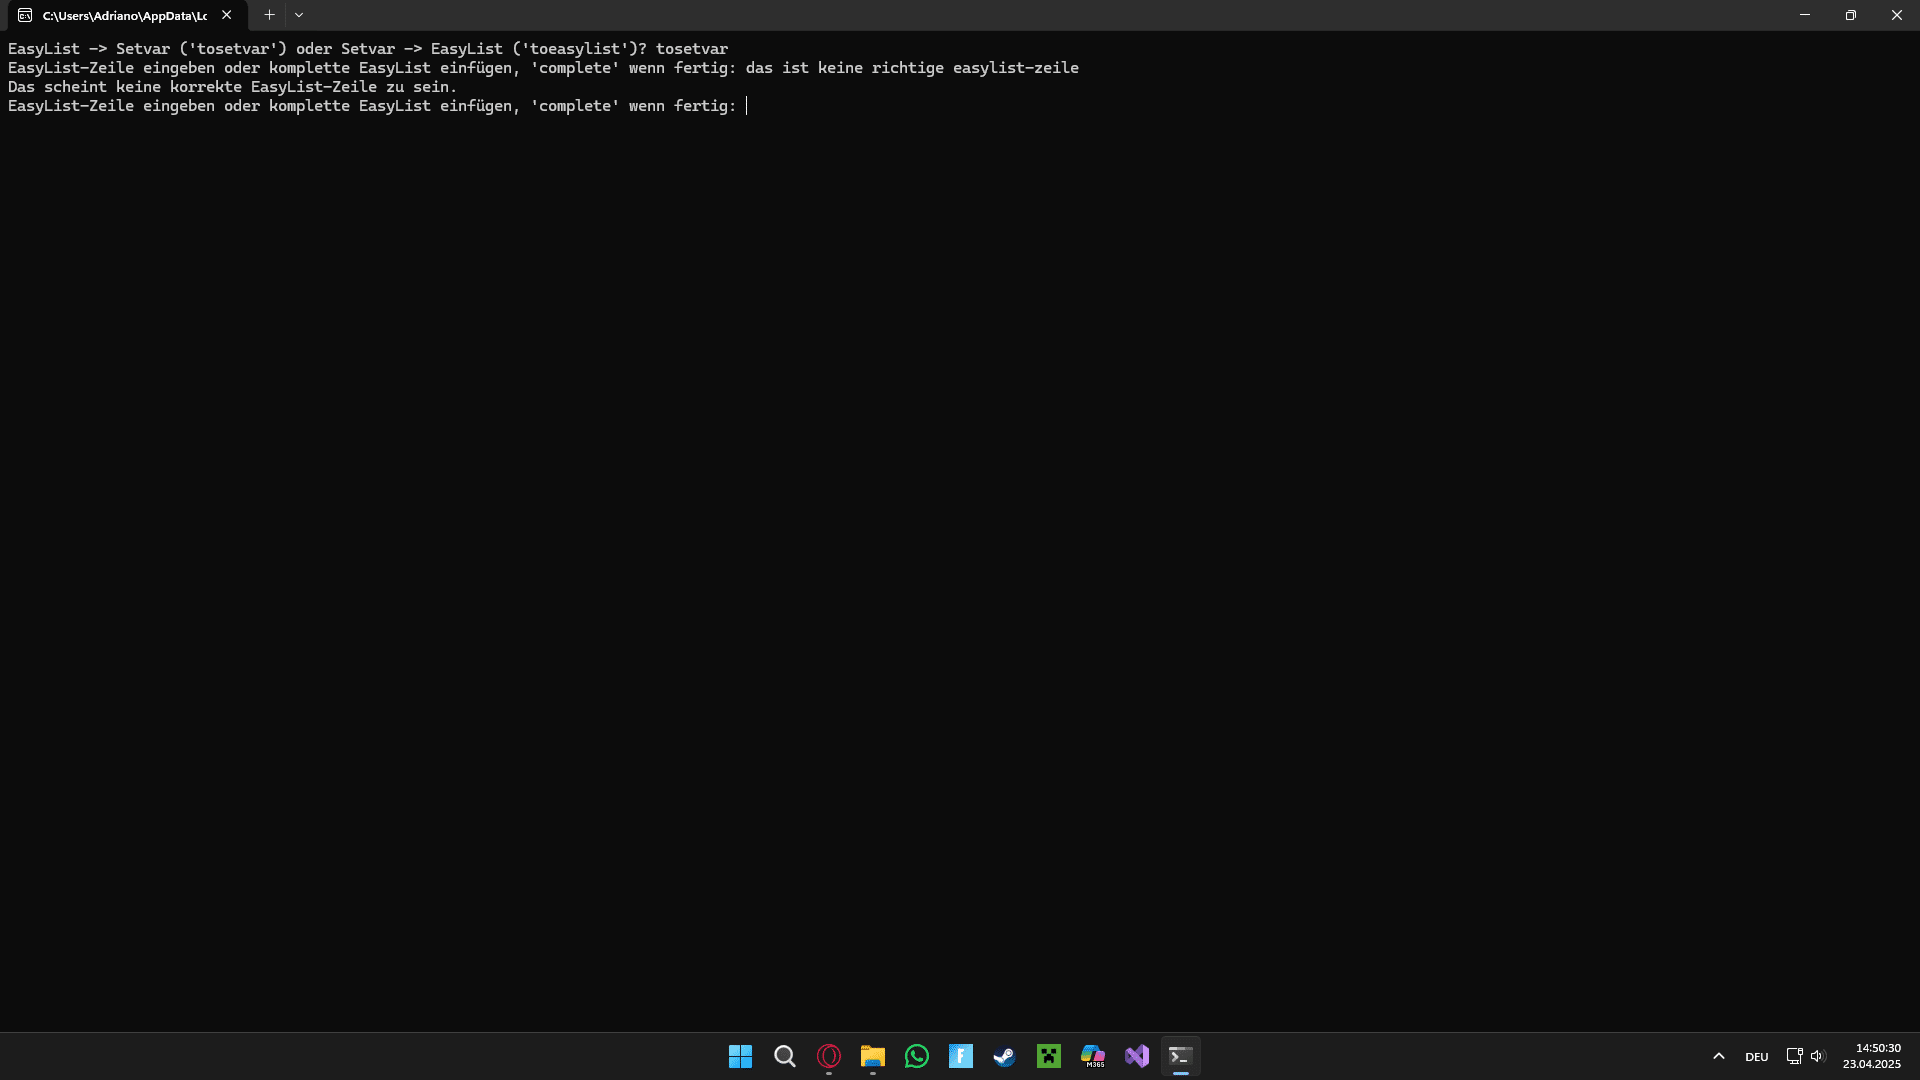Open the blue F app on taskbar
The width and height of the screenshot is (1920, 1080).
(961, 1056)
